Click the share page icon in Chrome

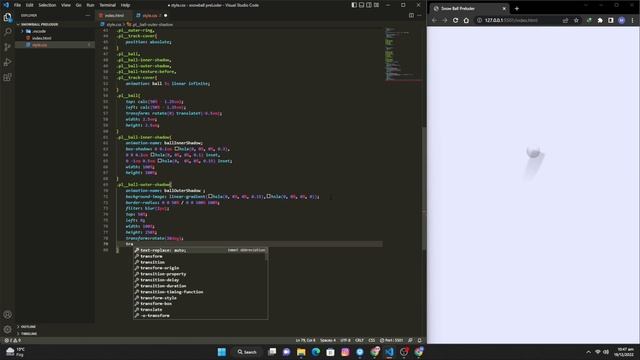click(565, 20)
